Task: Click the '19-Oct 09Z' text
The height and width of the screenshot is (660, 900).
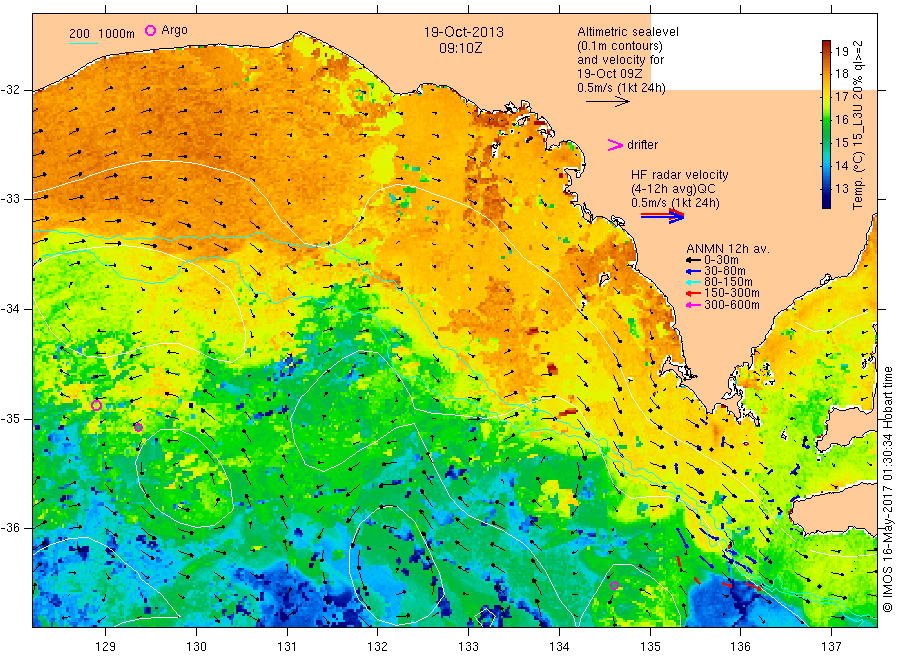Action: [610, 73]
